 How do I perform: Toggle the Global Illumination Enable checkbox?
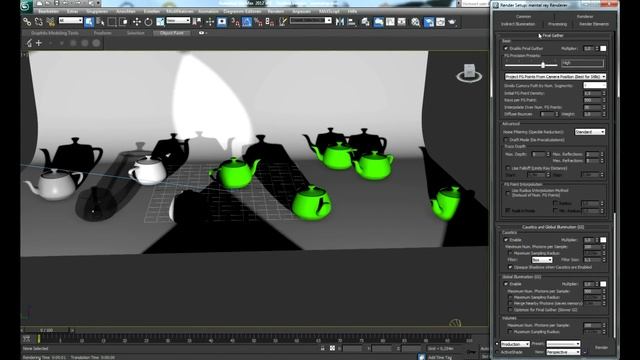tap(506, 284)
